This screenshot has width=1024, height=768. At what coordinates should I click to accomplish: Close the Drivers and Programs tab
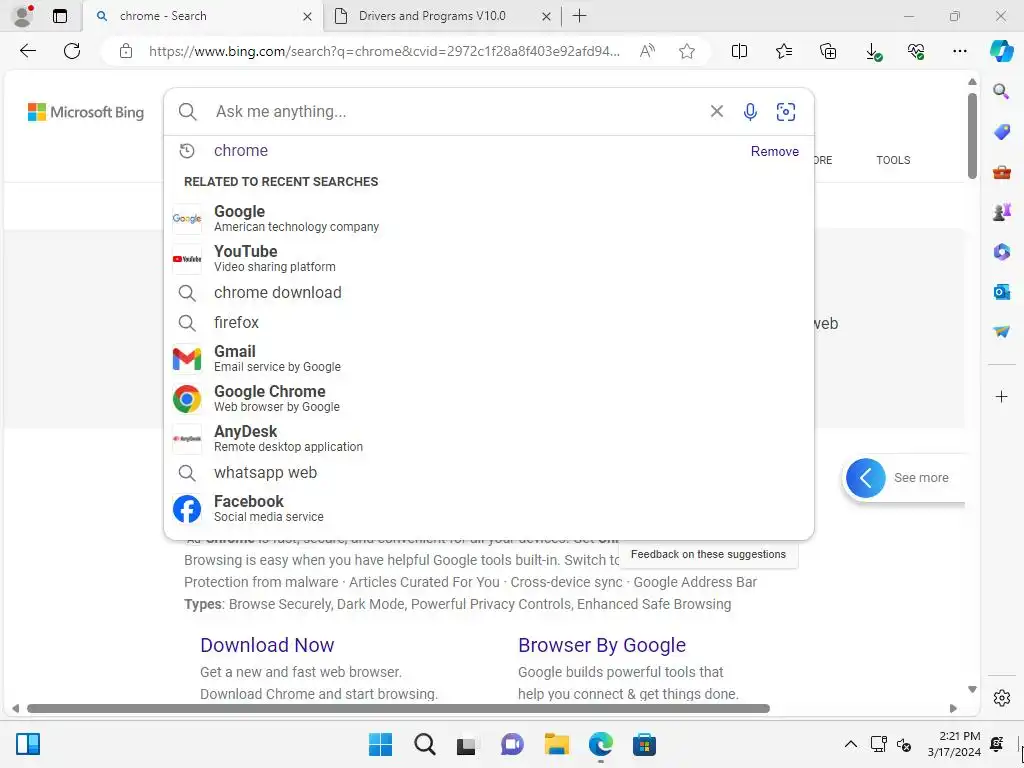[x=546, y=16]
